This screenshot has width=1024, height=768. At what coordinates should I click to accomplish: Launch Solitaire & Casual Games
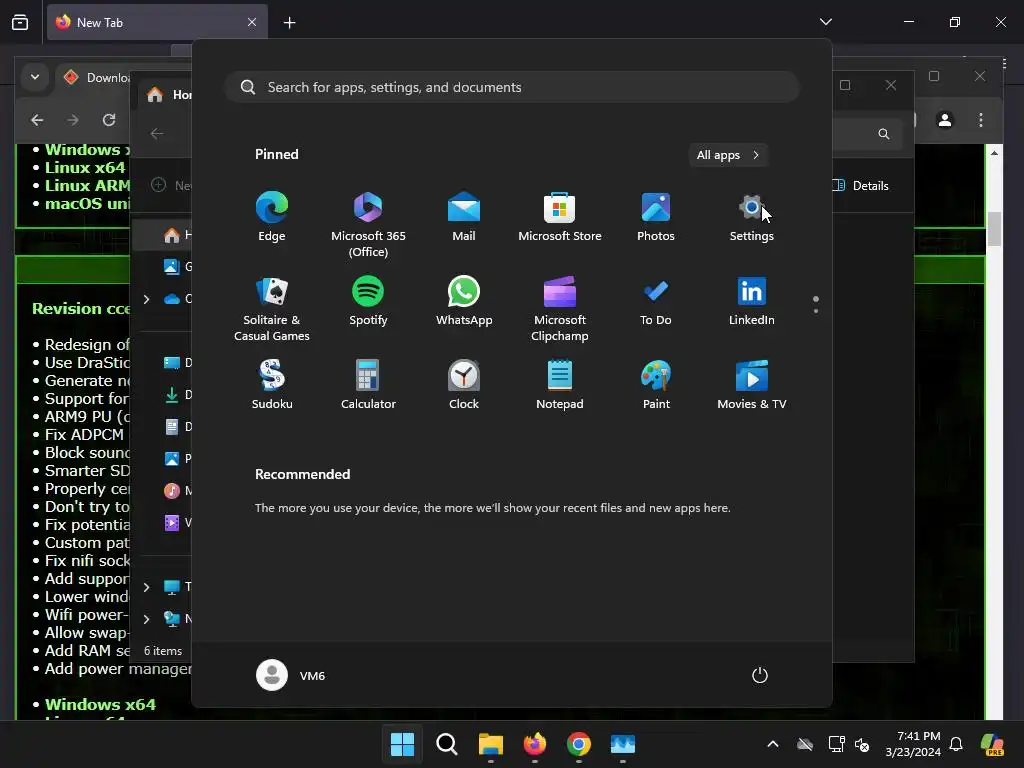pyautogui.click(x=272, y=309)
